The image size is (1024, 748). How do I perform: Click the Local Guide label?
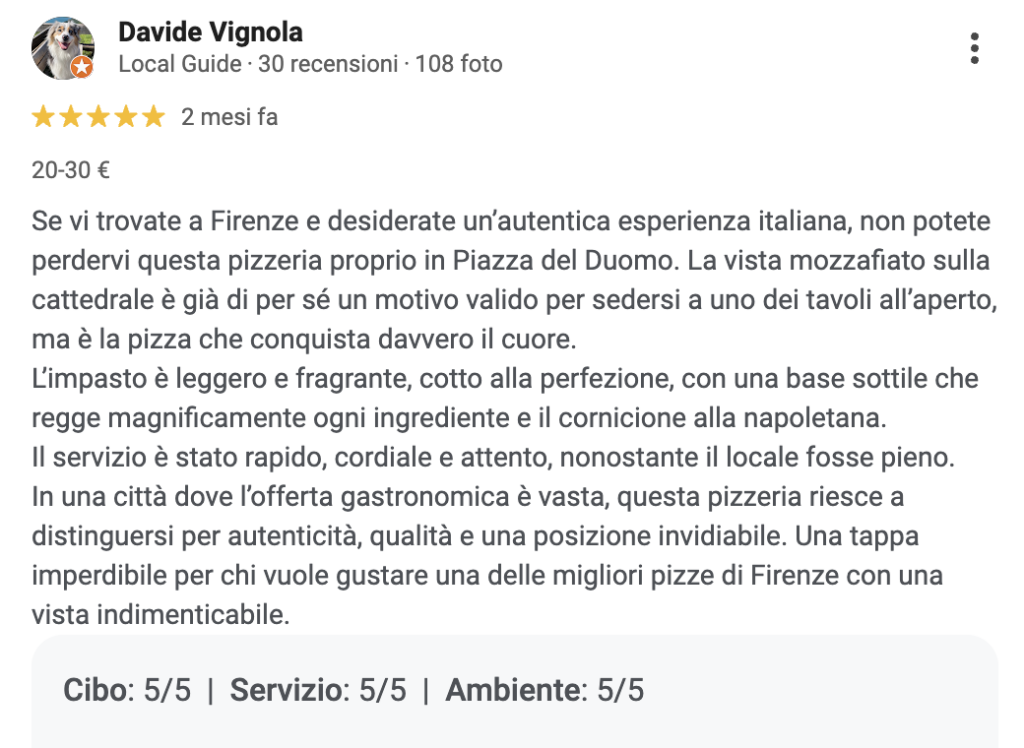tap(180, 65)
